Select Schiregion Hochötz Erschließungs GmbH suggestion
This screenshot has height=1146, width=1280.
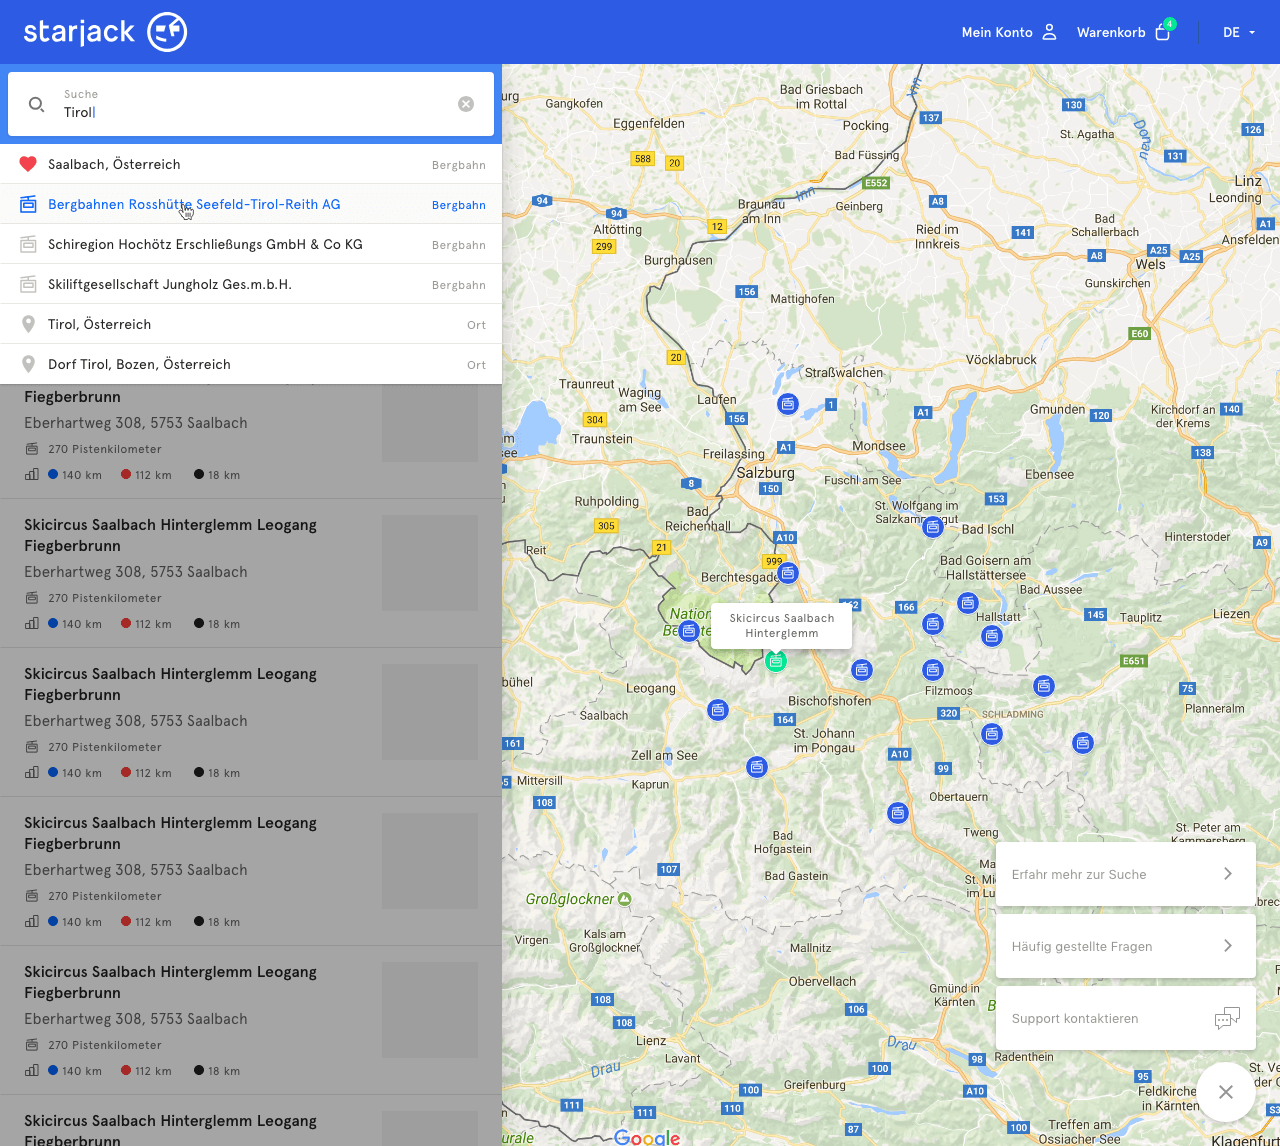click(x=251, y=244)
